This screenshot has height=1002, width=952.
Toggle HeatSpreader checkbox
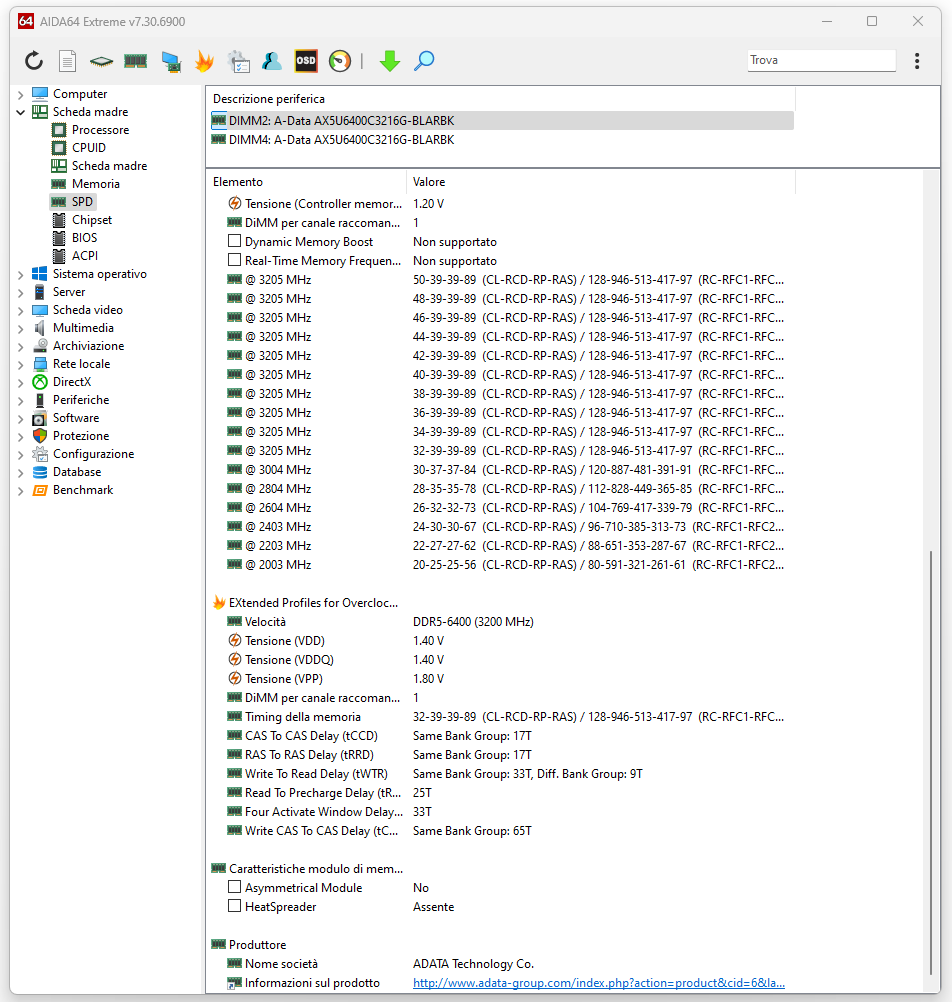point(234,906)
